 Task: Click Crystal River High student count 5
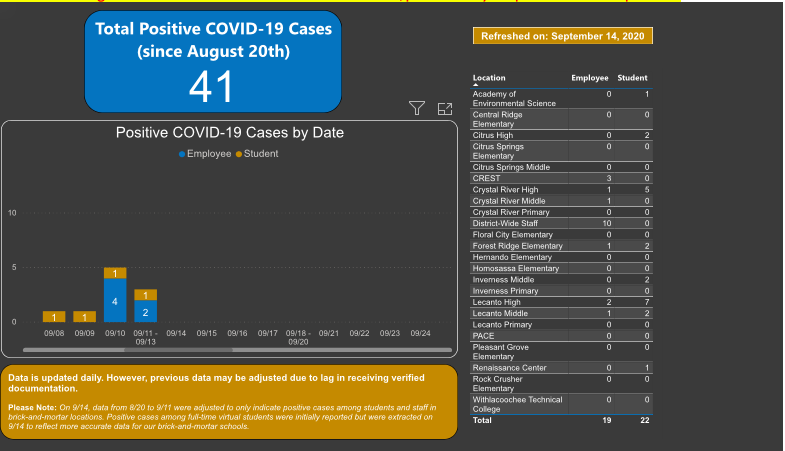(x=647, y=190)
